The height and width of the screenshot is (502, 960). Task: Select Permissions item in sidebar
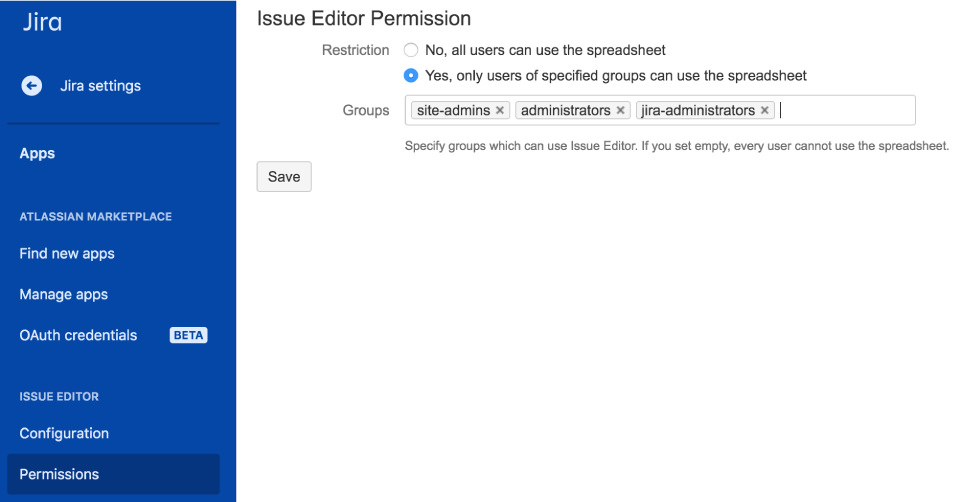pyautogui.click(x=113, y=474)
